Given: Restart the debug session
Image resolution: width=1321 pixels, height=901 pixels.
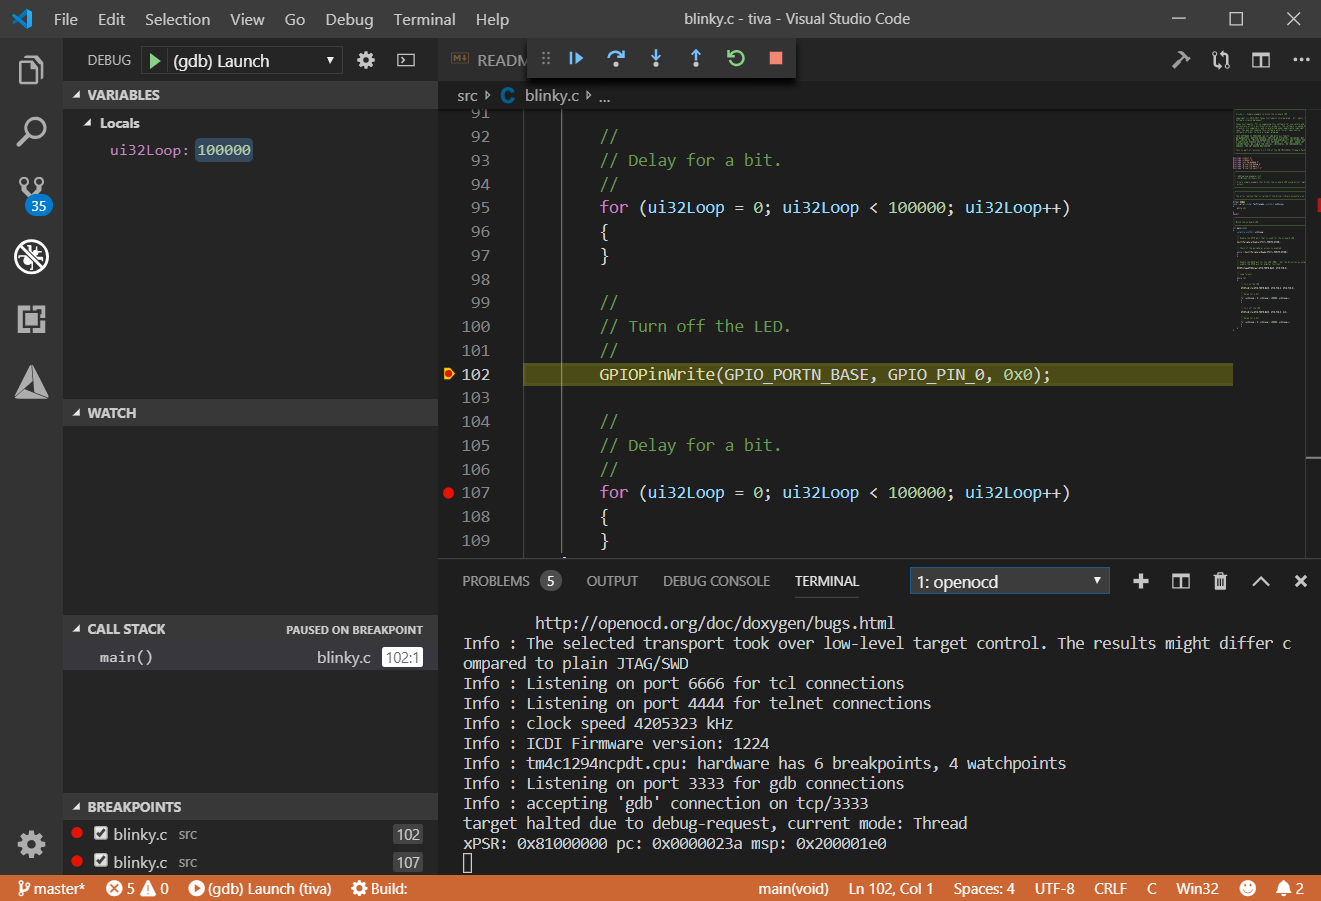Looking at the screenshot, I should pos(736,58).
